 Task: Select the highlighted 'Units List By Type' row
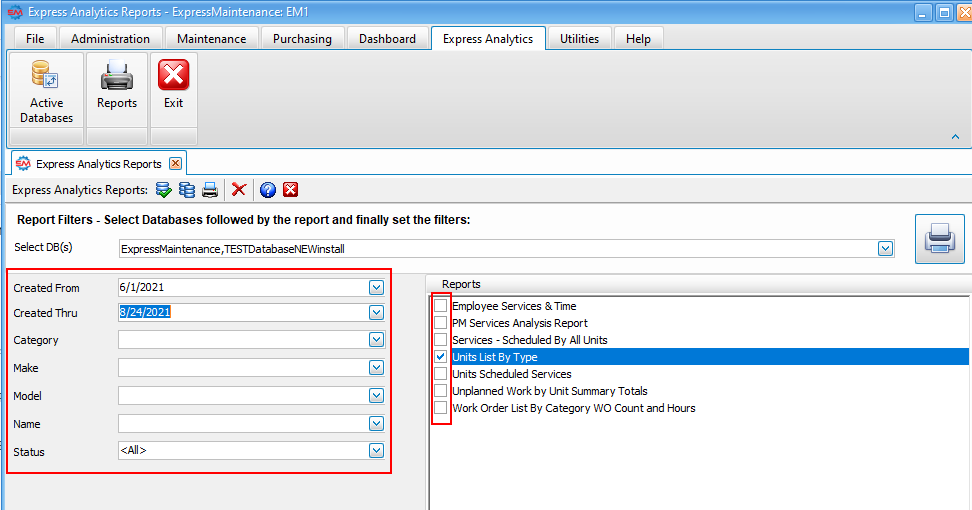point(710,357)
